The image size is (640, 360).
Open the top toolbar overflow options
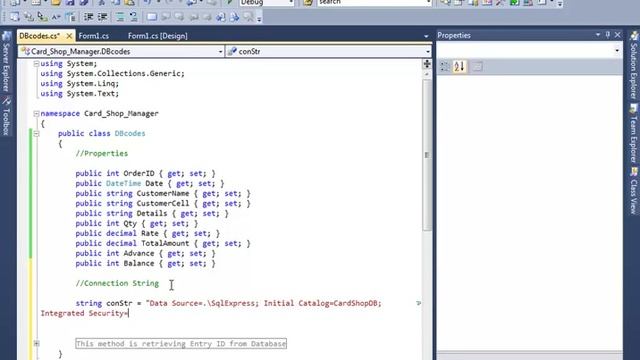[x=560, y=4]
